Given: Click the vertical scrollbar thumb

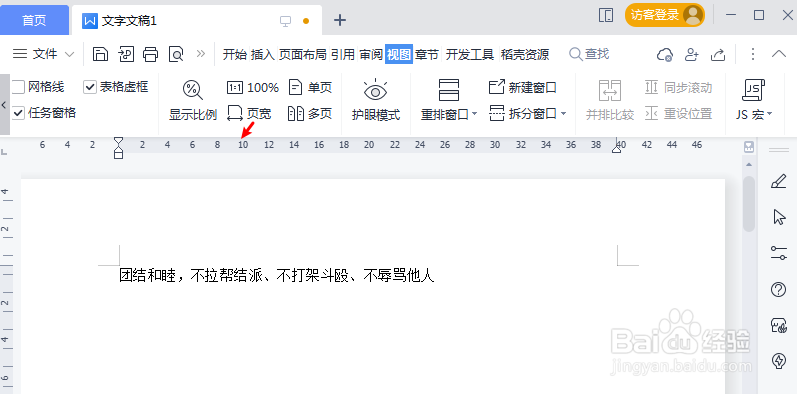Looking at the screenshot, I should (x=749, y=204).
